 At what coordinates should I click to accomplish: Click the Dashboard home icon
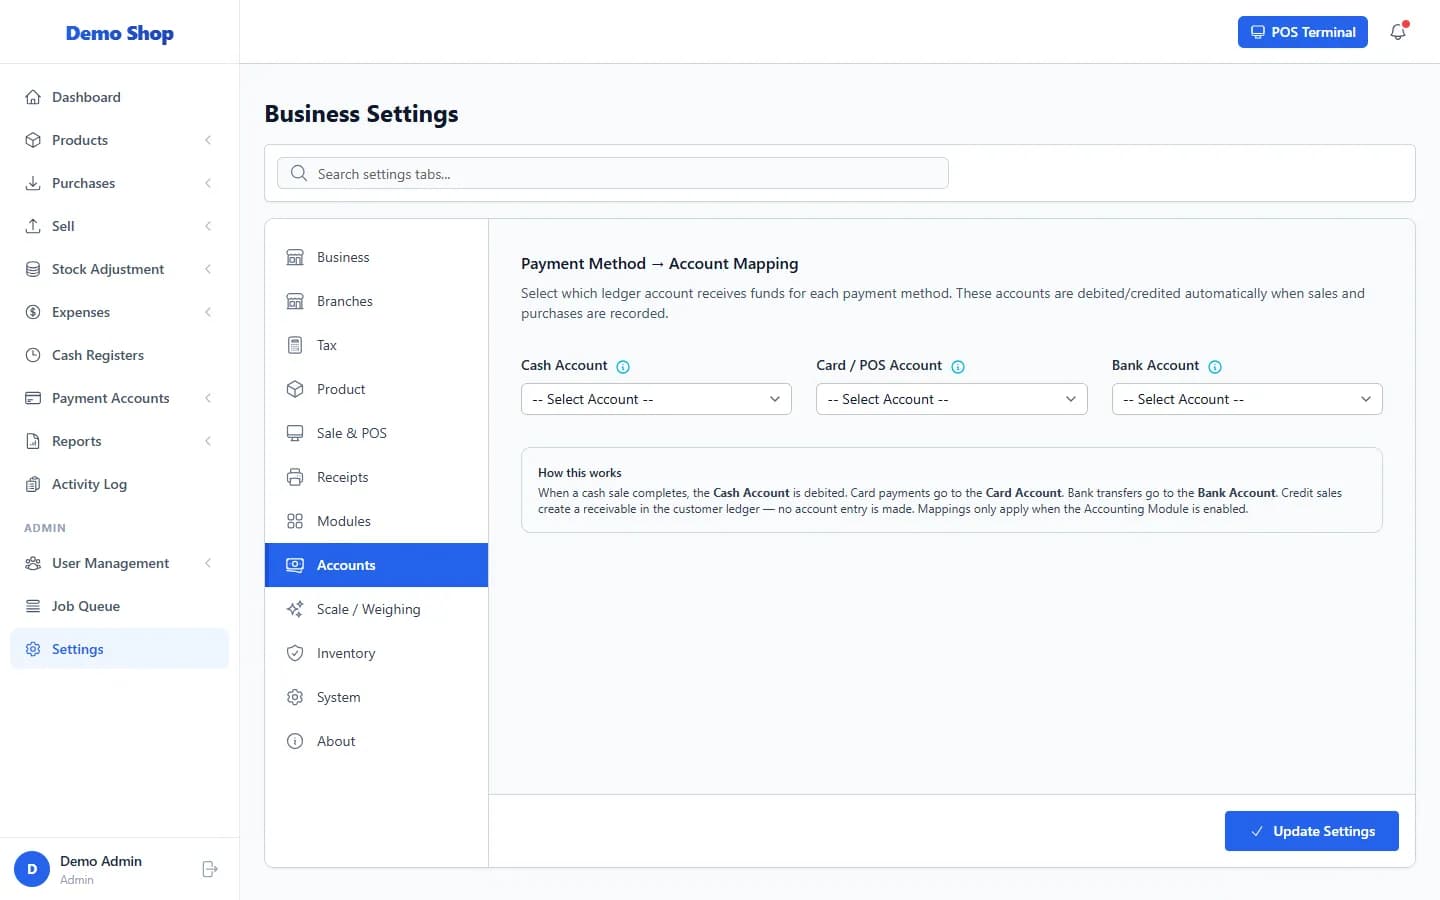pyautogui.click(x=33, y=97)
